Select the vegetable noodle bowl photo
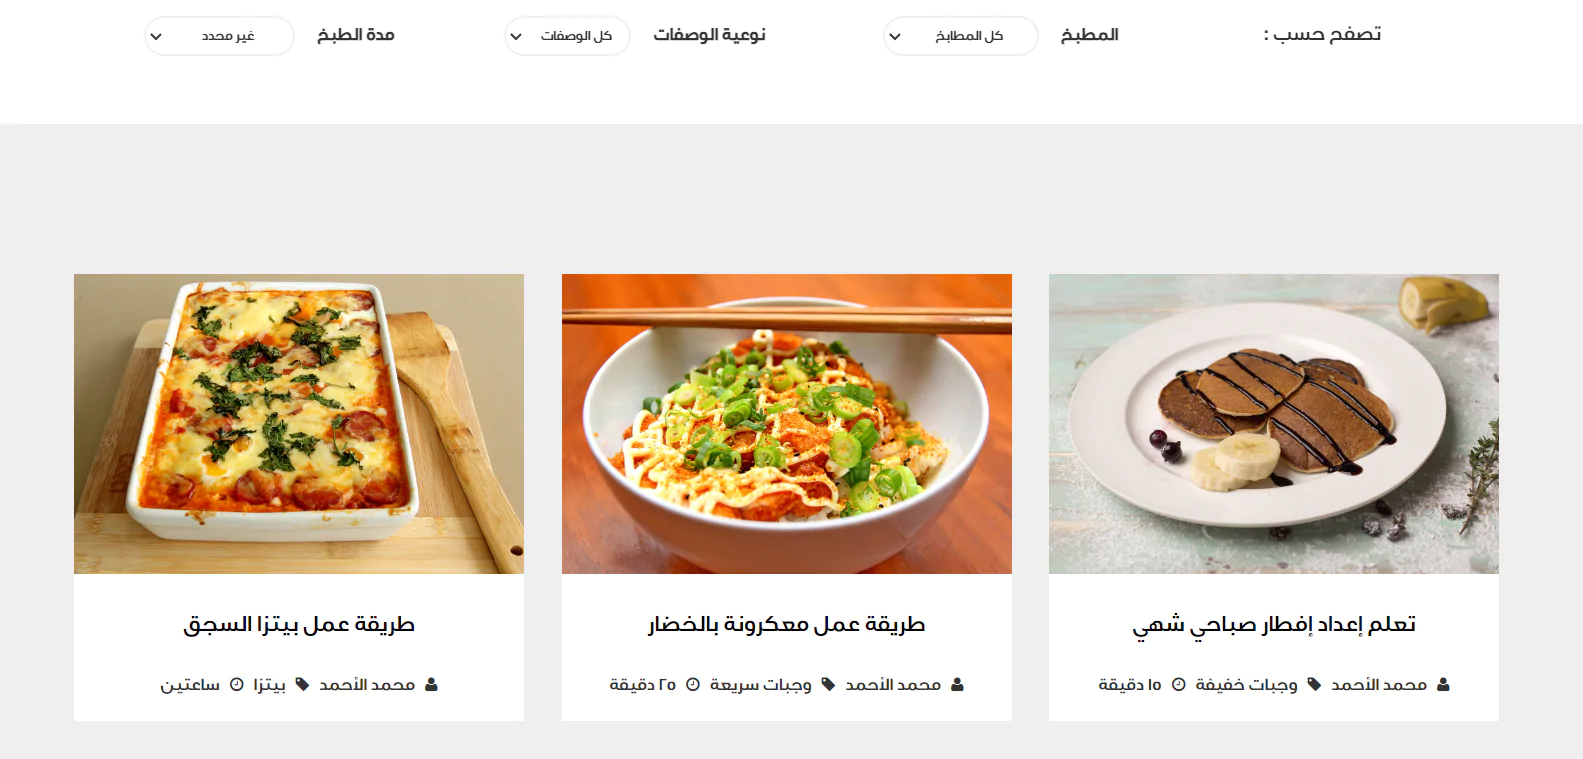This screenshot has width=1583, height=759. (x=787, y=424)
